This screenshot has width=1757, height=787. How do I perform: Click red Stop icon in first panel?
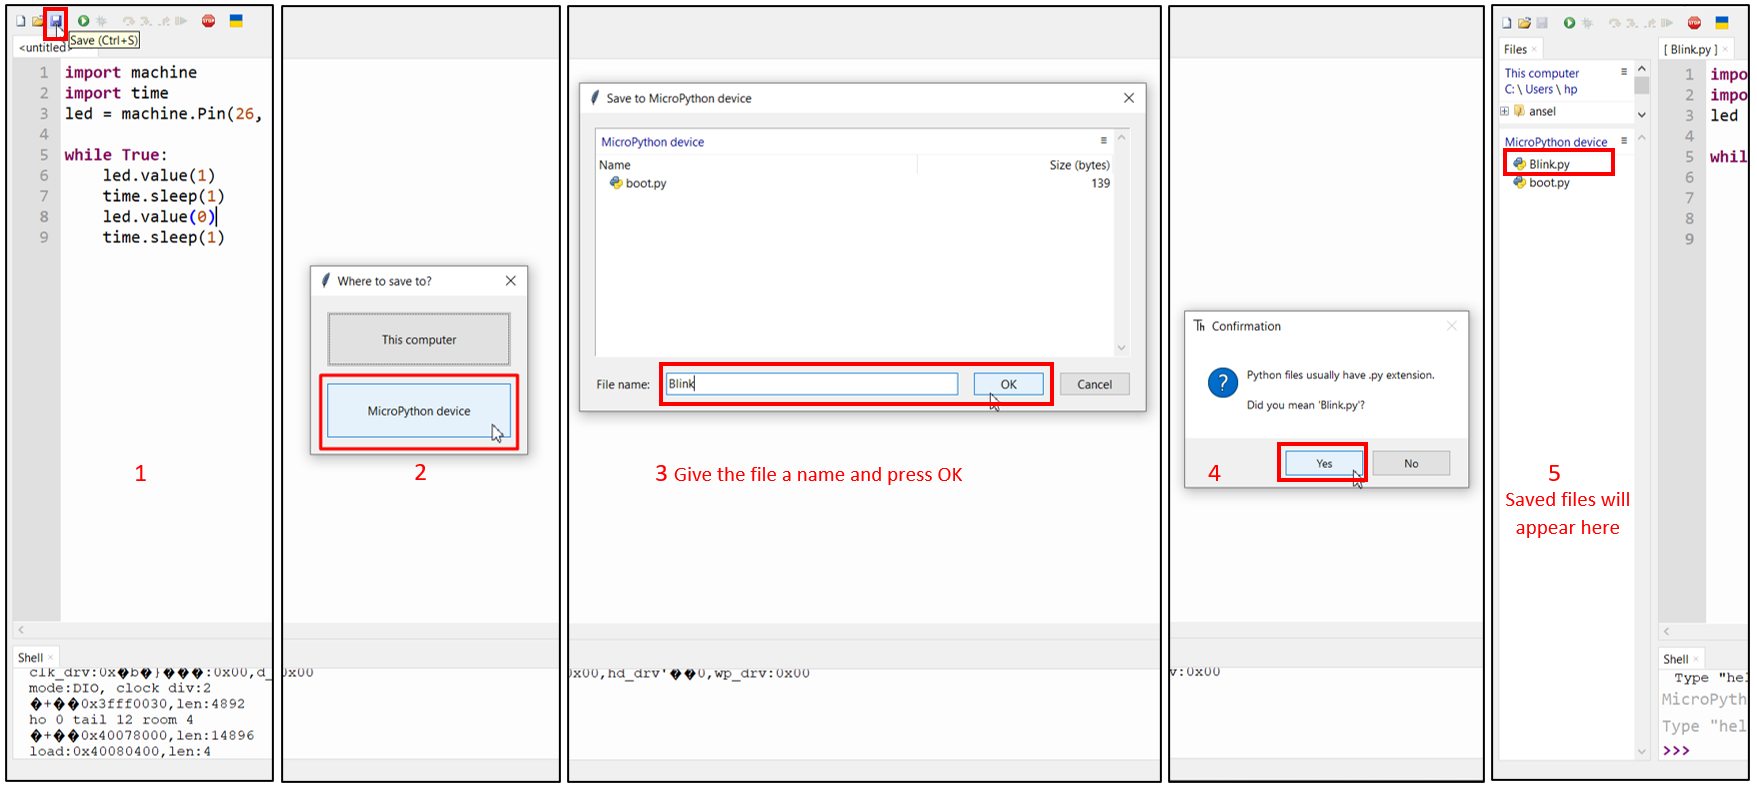[x=208, y=21]
